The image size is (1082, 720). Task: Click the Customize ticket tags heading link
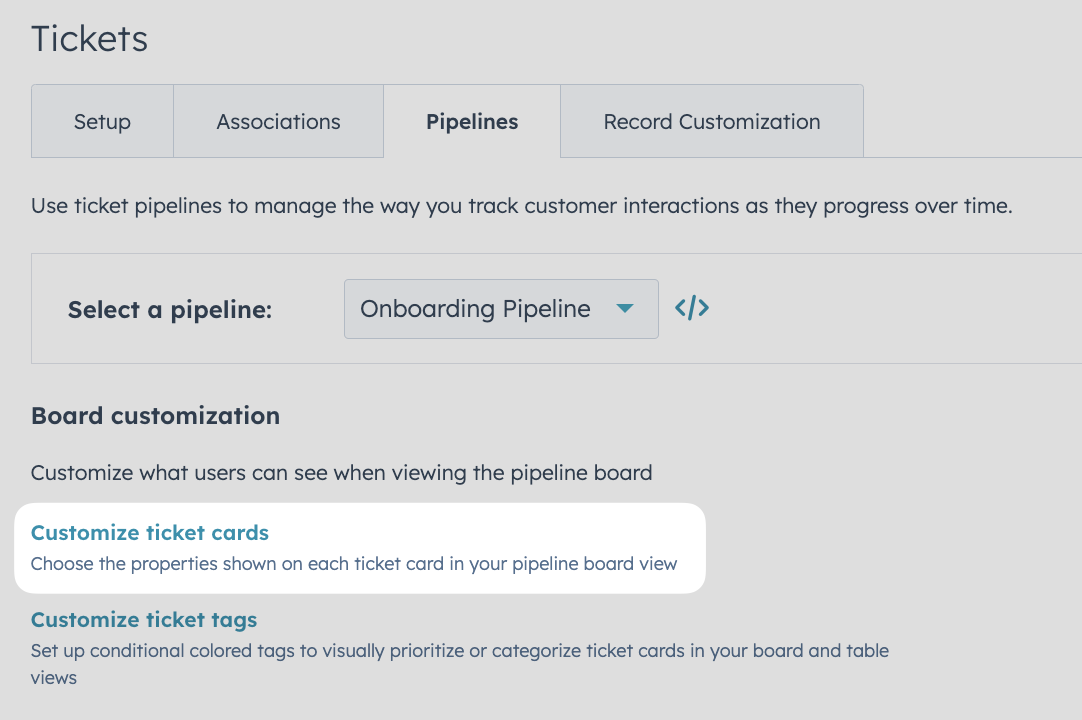click(144, 619)
